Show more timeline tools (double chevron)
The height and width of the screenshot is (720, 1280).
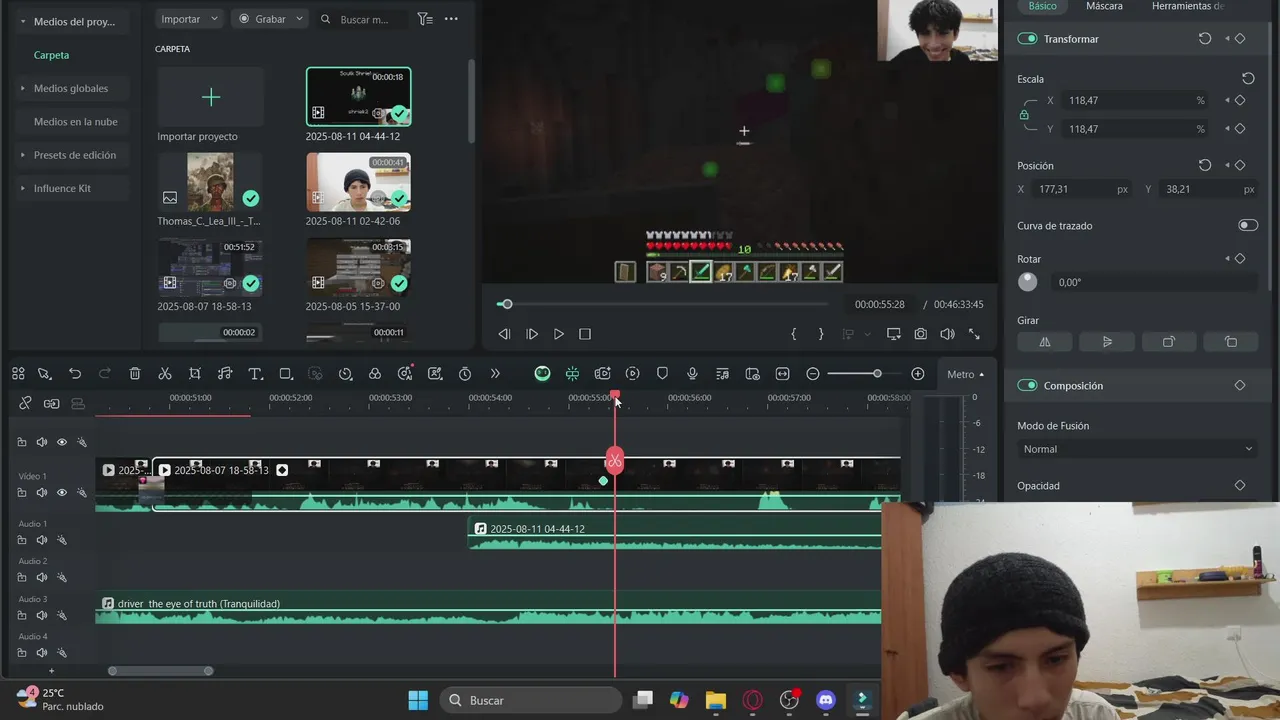coord(495,374)
